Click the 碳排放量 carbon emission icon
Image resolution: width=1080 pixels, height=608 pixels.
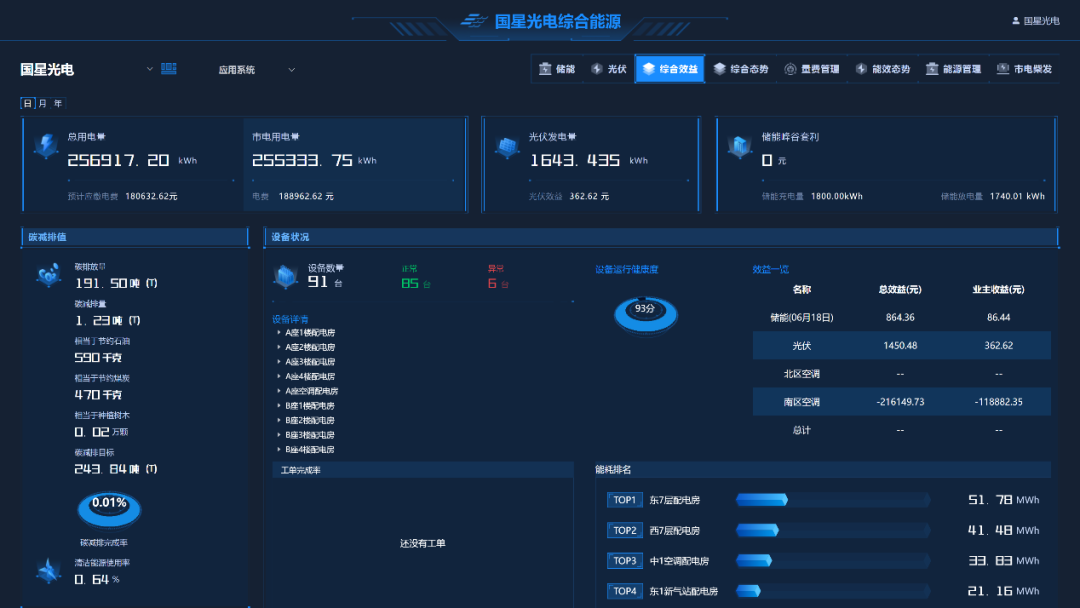[48, 275]
